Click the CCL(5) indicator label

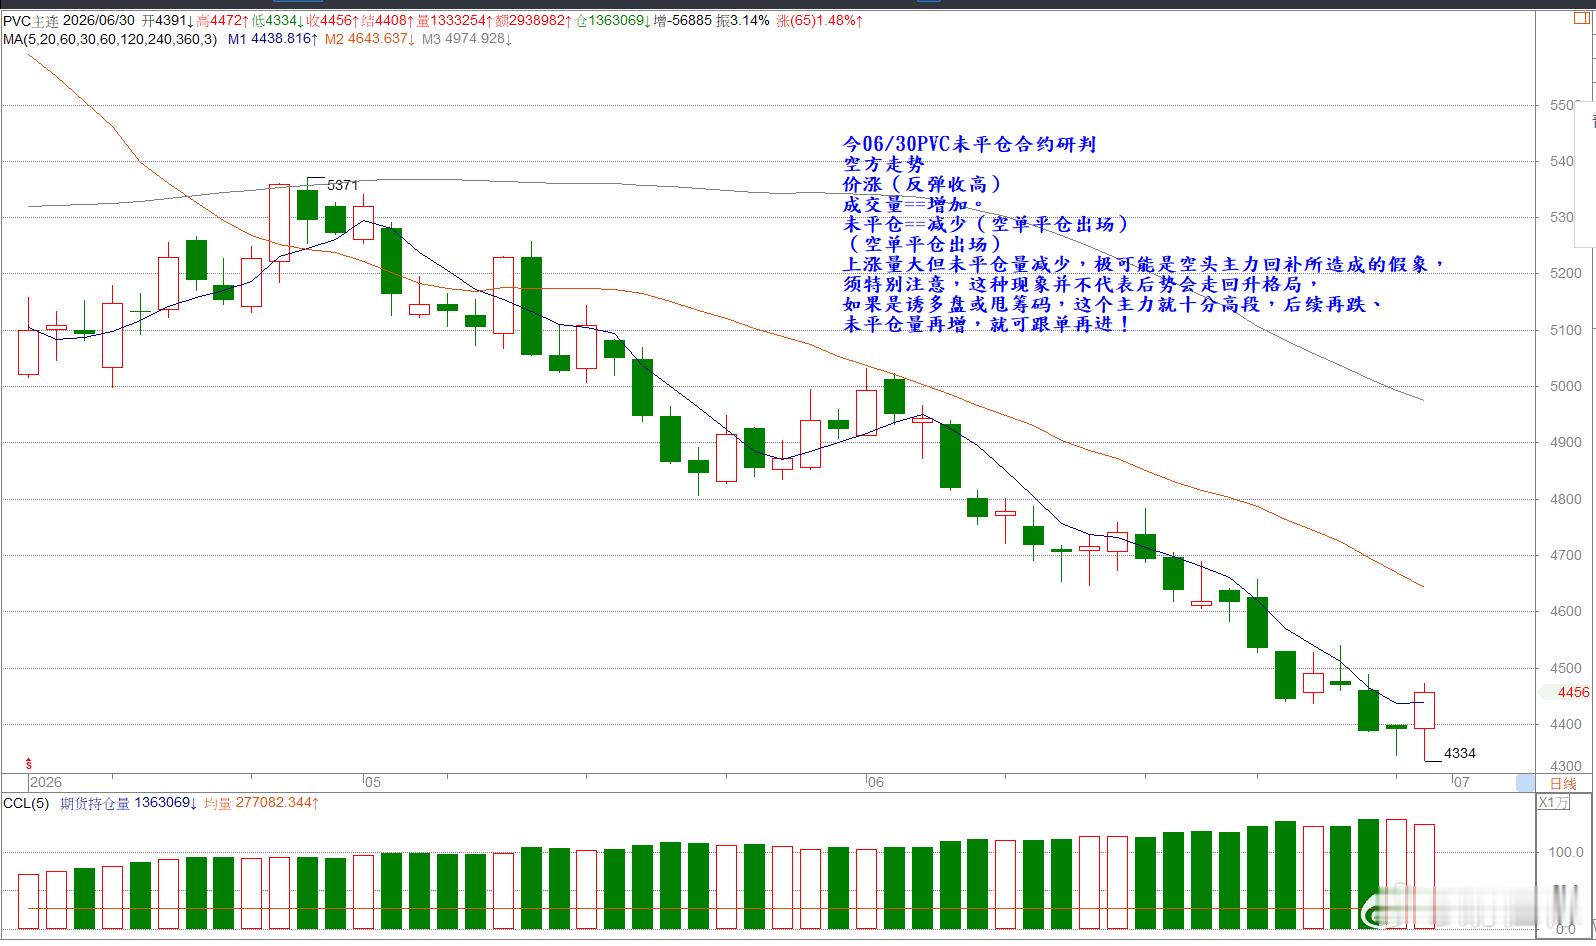tap(26, 803)
